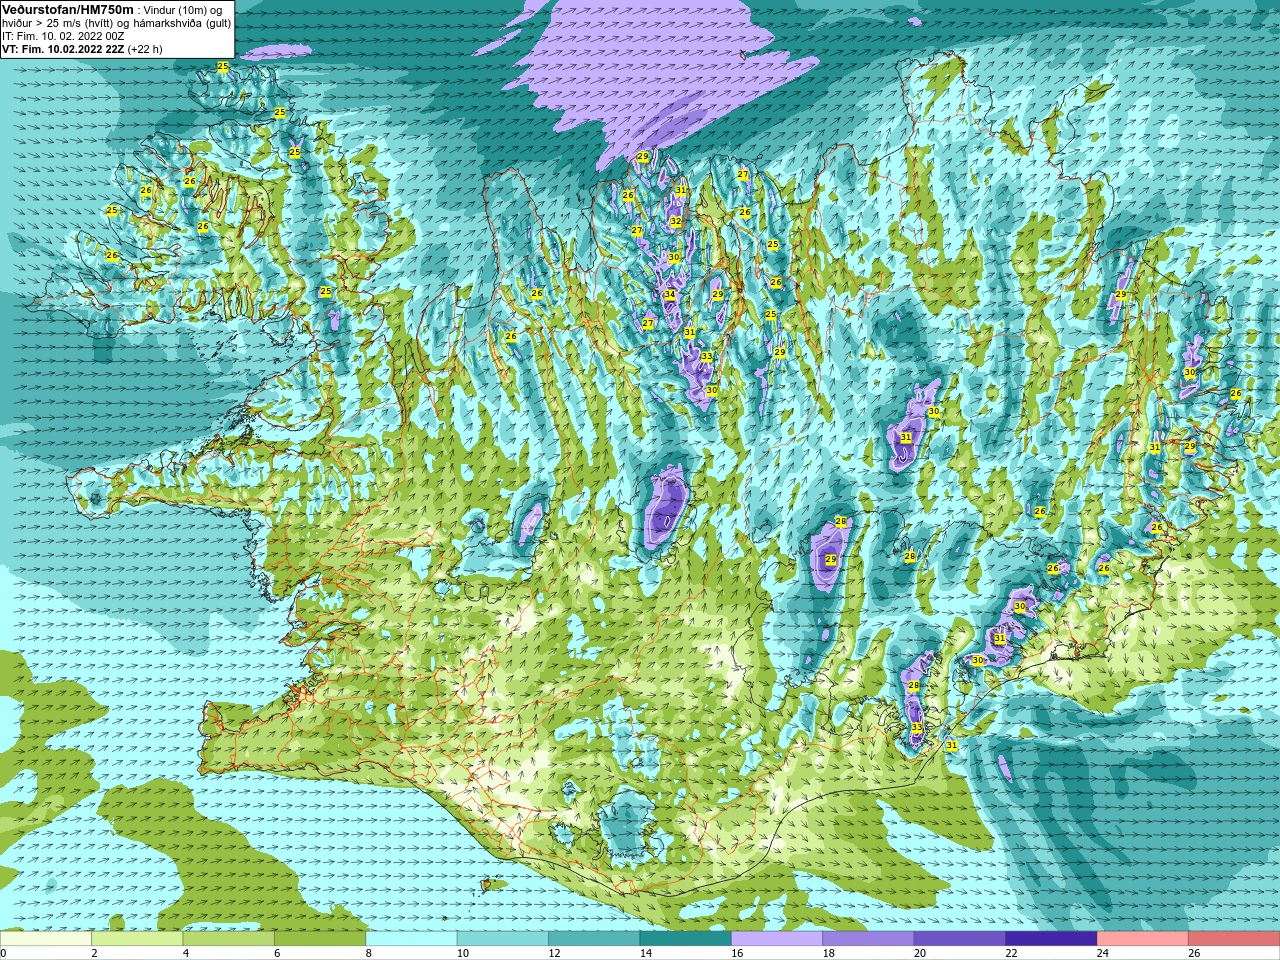The image size is (1280, 960).
Task: Select the legend tick label "24"
Action: pos(1102,953)
